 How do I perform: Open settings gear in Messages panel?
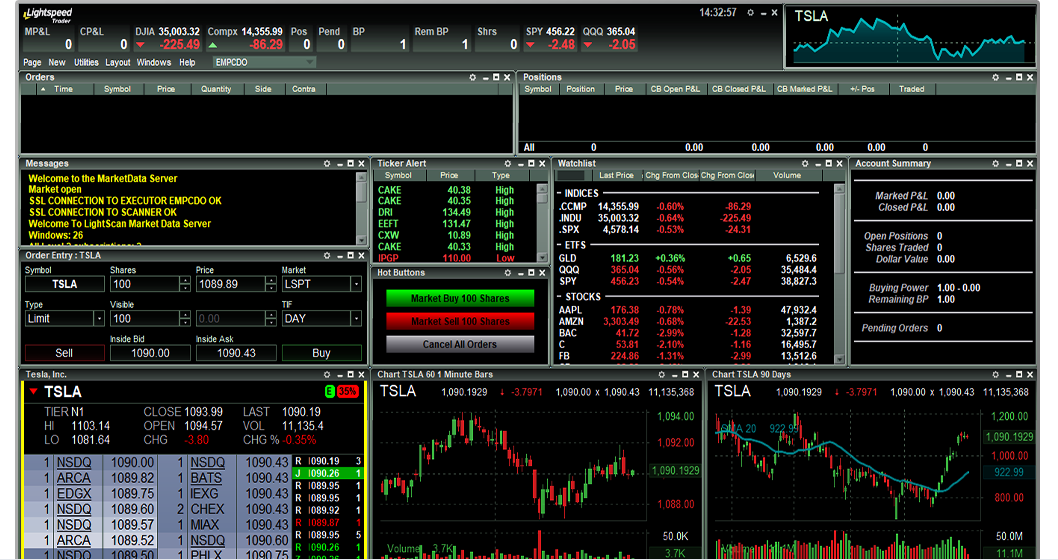327,164
